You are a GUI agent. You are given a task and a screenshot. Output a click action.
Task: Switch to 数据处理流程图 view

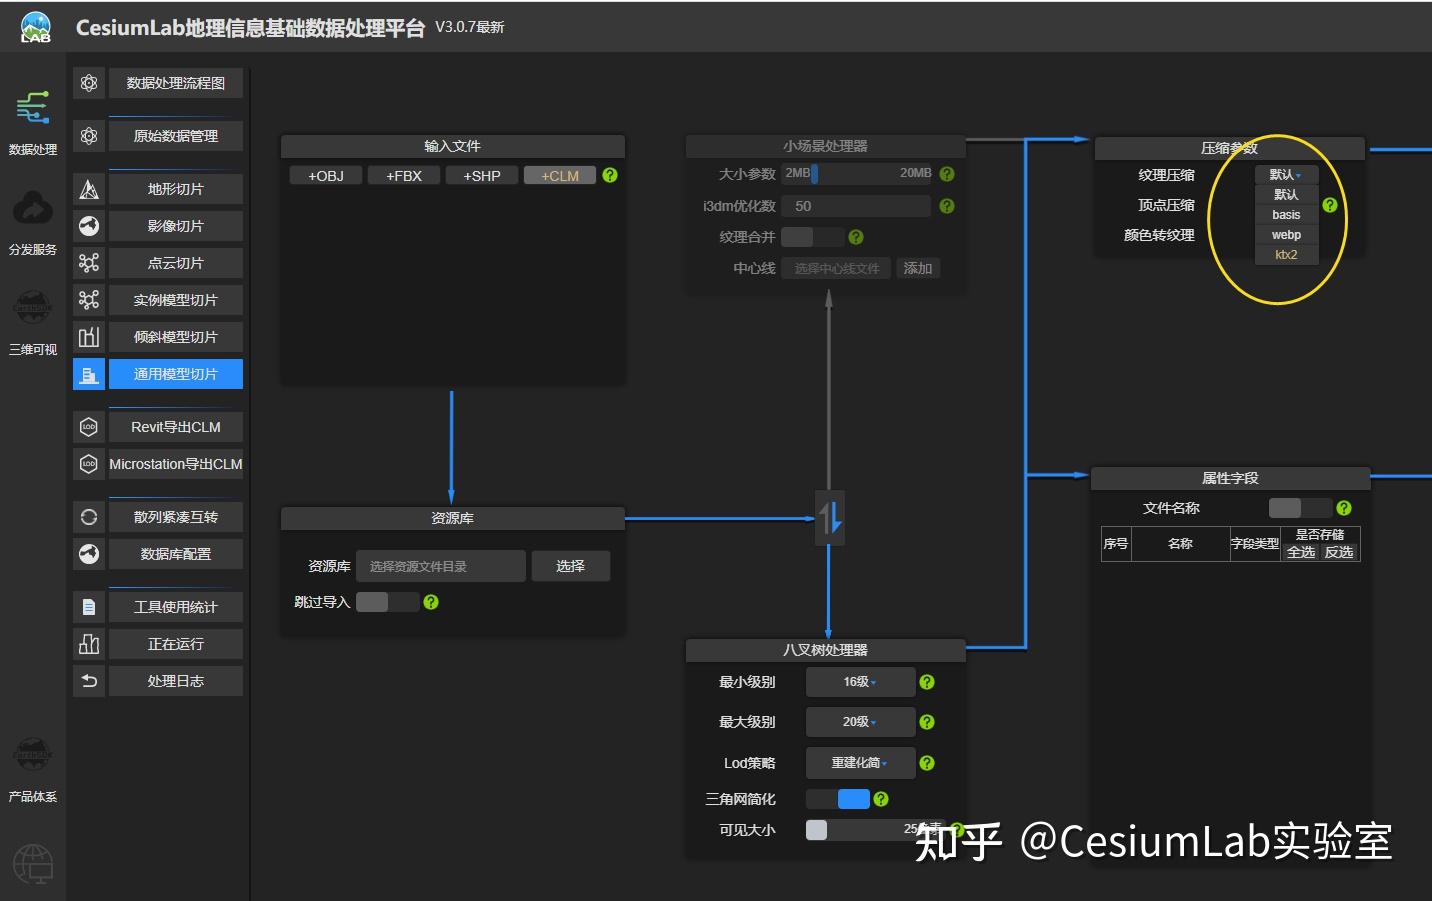point(175,82)
